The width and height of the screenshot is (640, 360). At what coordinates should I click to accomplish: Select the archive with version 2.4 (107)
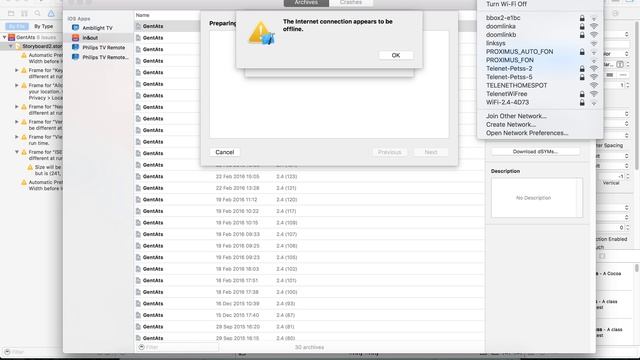pyautogui.click(x=309, y=234)
